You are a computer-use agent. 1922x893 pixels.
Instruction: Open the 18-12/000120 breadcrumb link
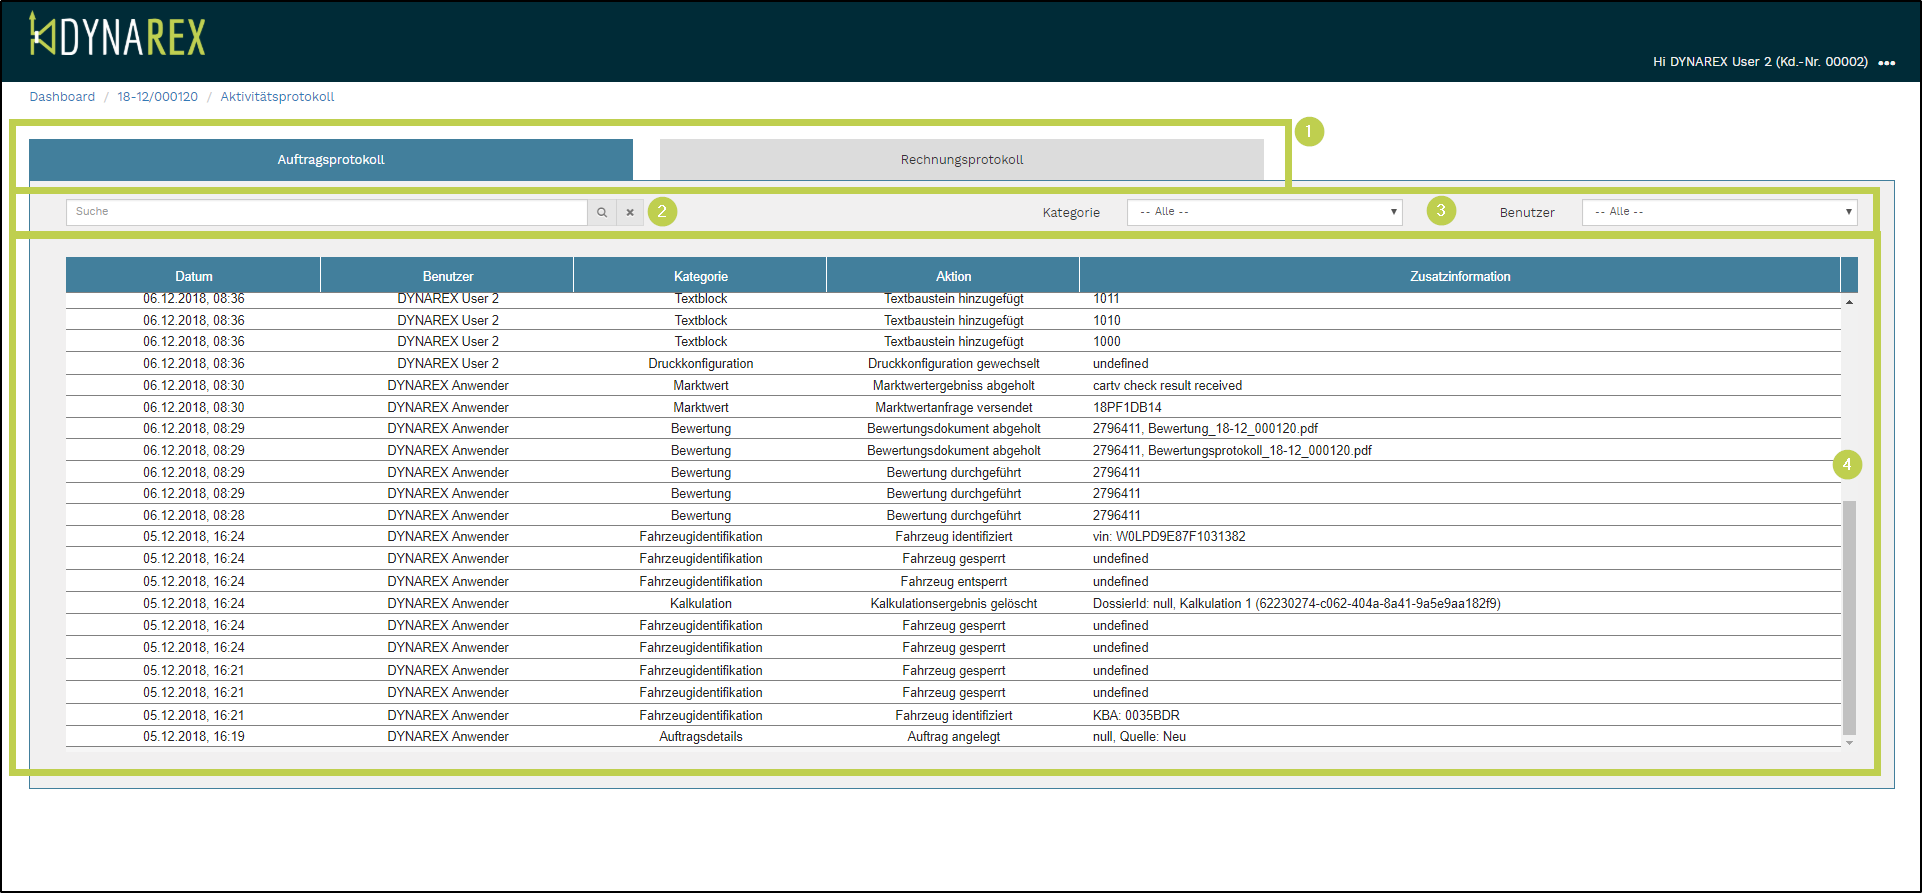coord(157,97)
